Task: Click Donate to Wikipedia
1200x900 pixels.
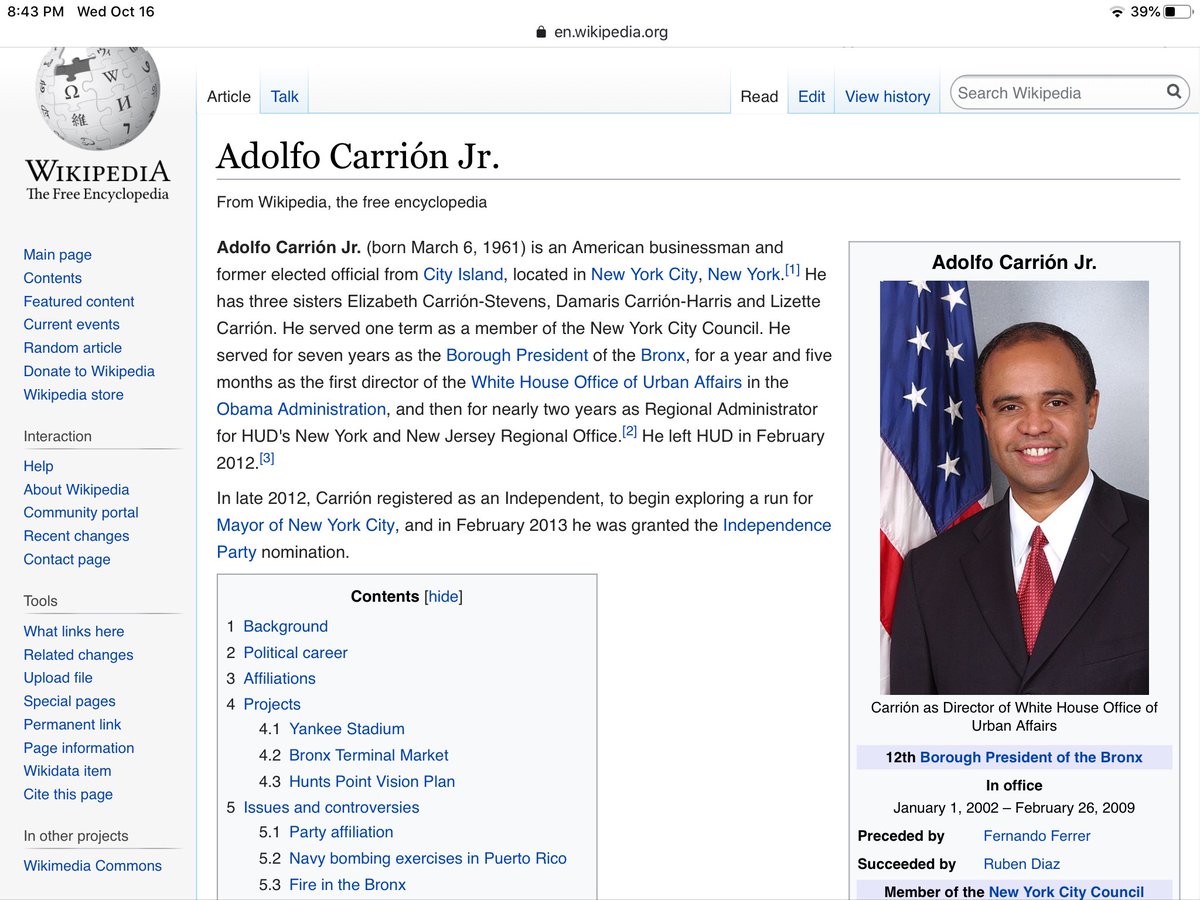Action: 89,371
